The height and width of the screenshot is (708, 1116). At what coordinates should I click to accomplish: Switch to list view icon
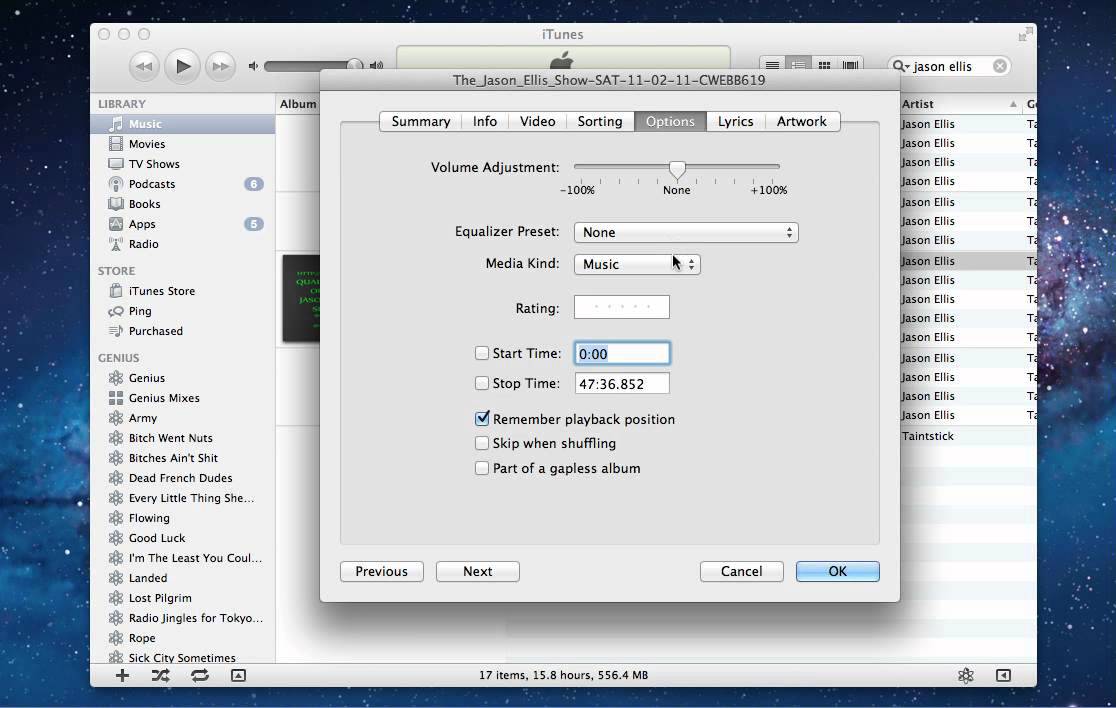point(772,65)
